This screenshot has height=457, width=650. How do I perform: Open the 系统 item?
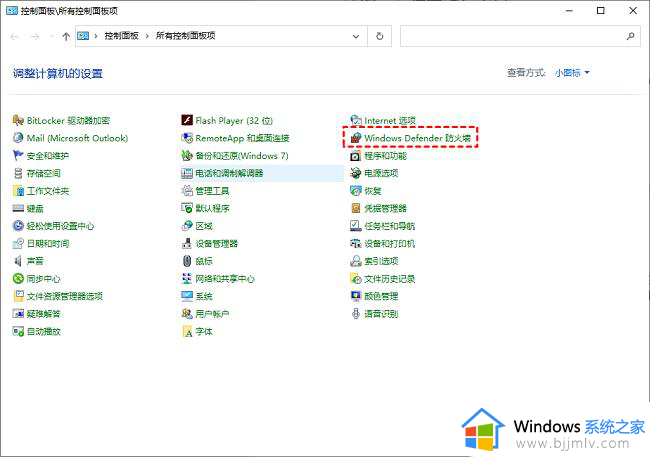(204, 296)
